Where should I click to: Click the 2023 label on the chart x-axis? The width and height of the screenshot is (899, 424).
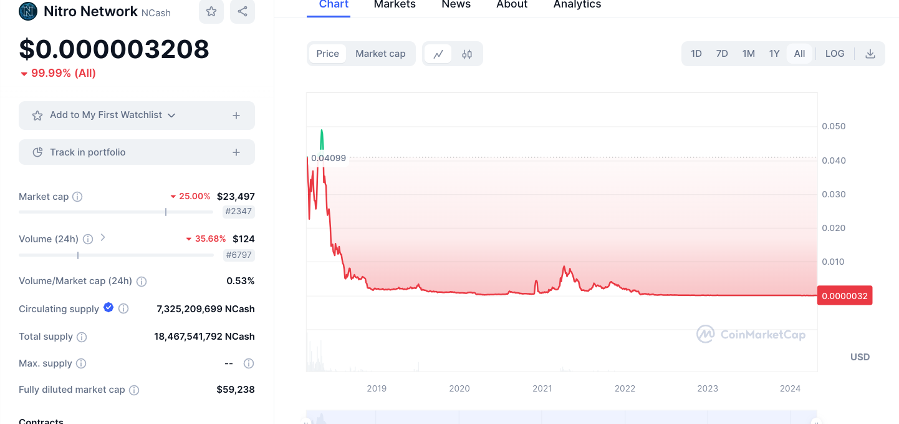coord(708,388)
